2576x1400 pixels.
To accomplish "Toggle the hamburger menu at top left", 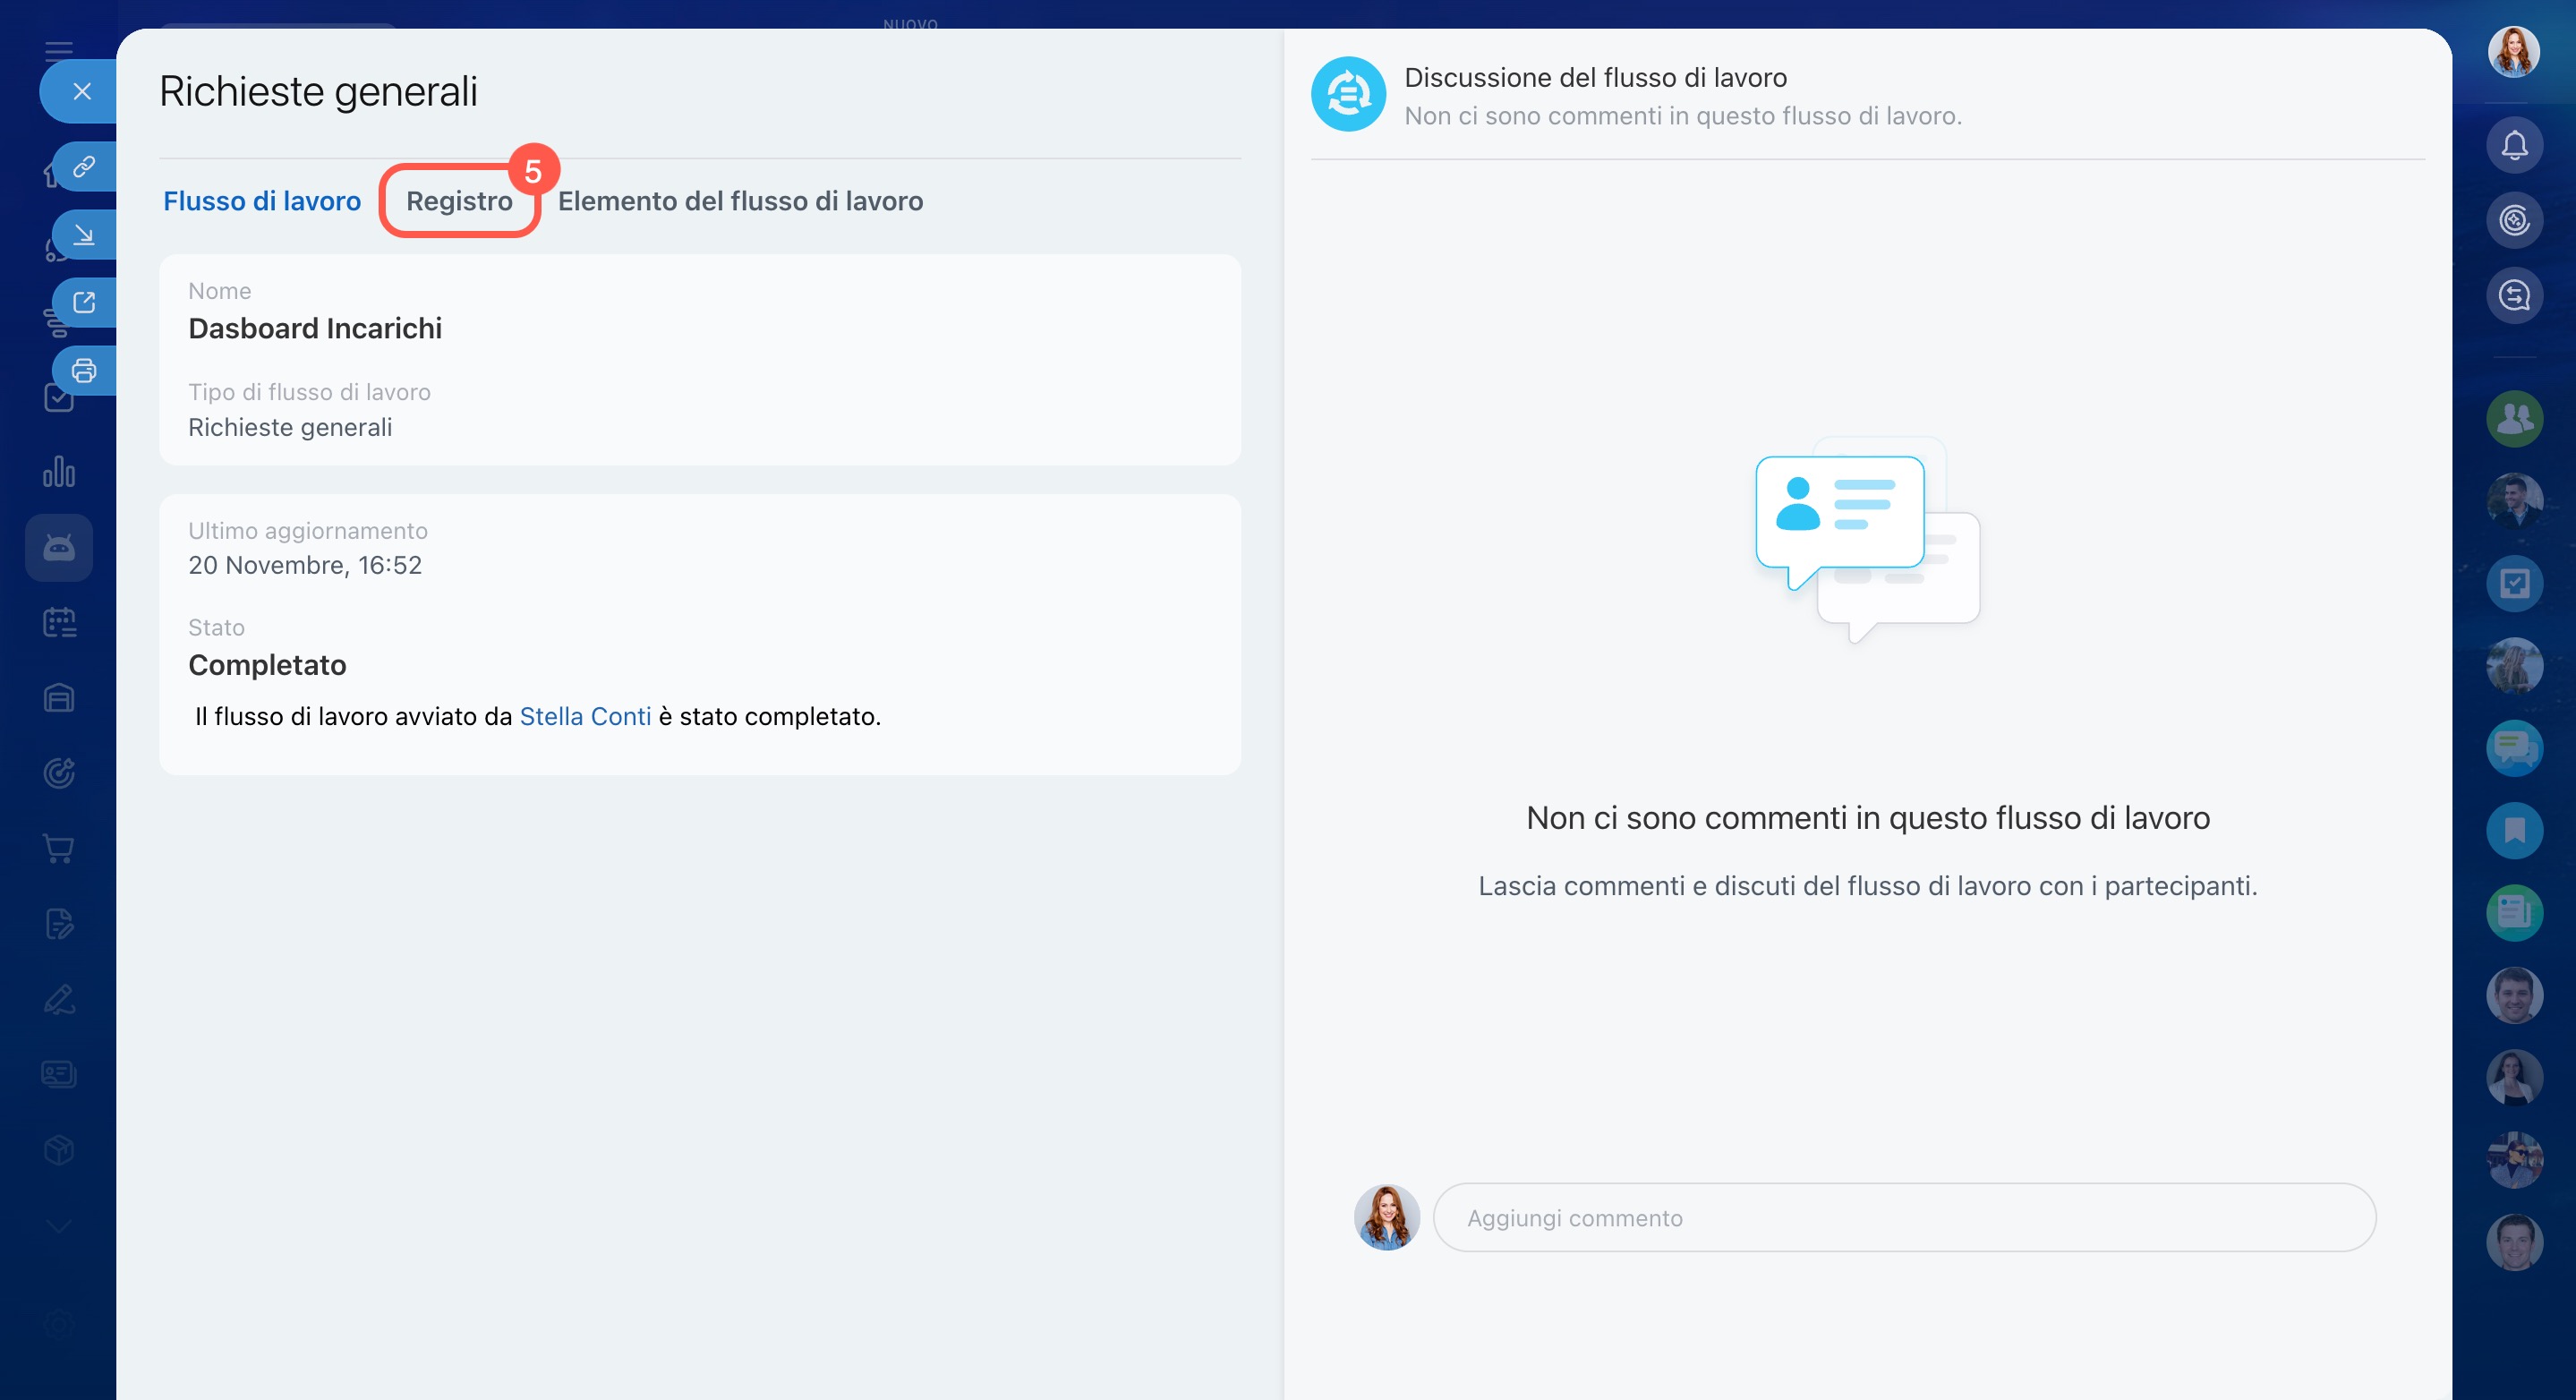I will (x=59, y=50).
